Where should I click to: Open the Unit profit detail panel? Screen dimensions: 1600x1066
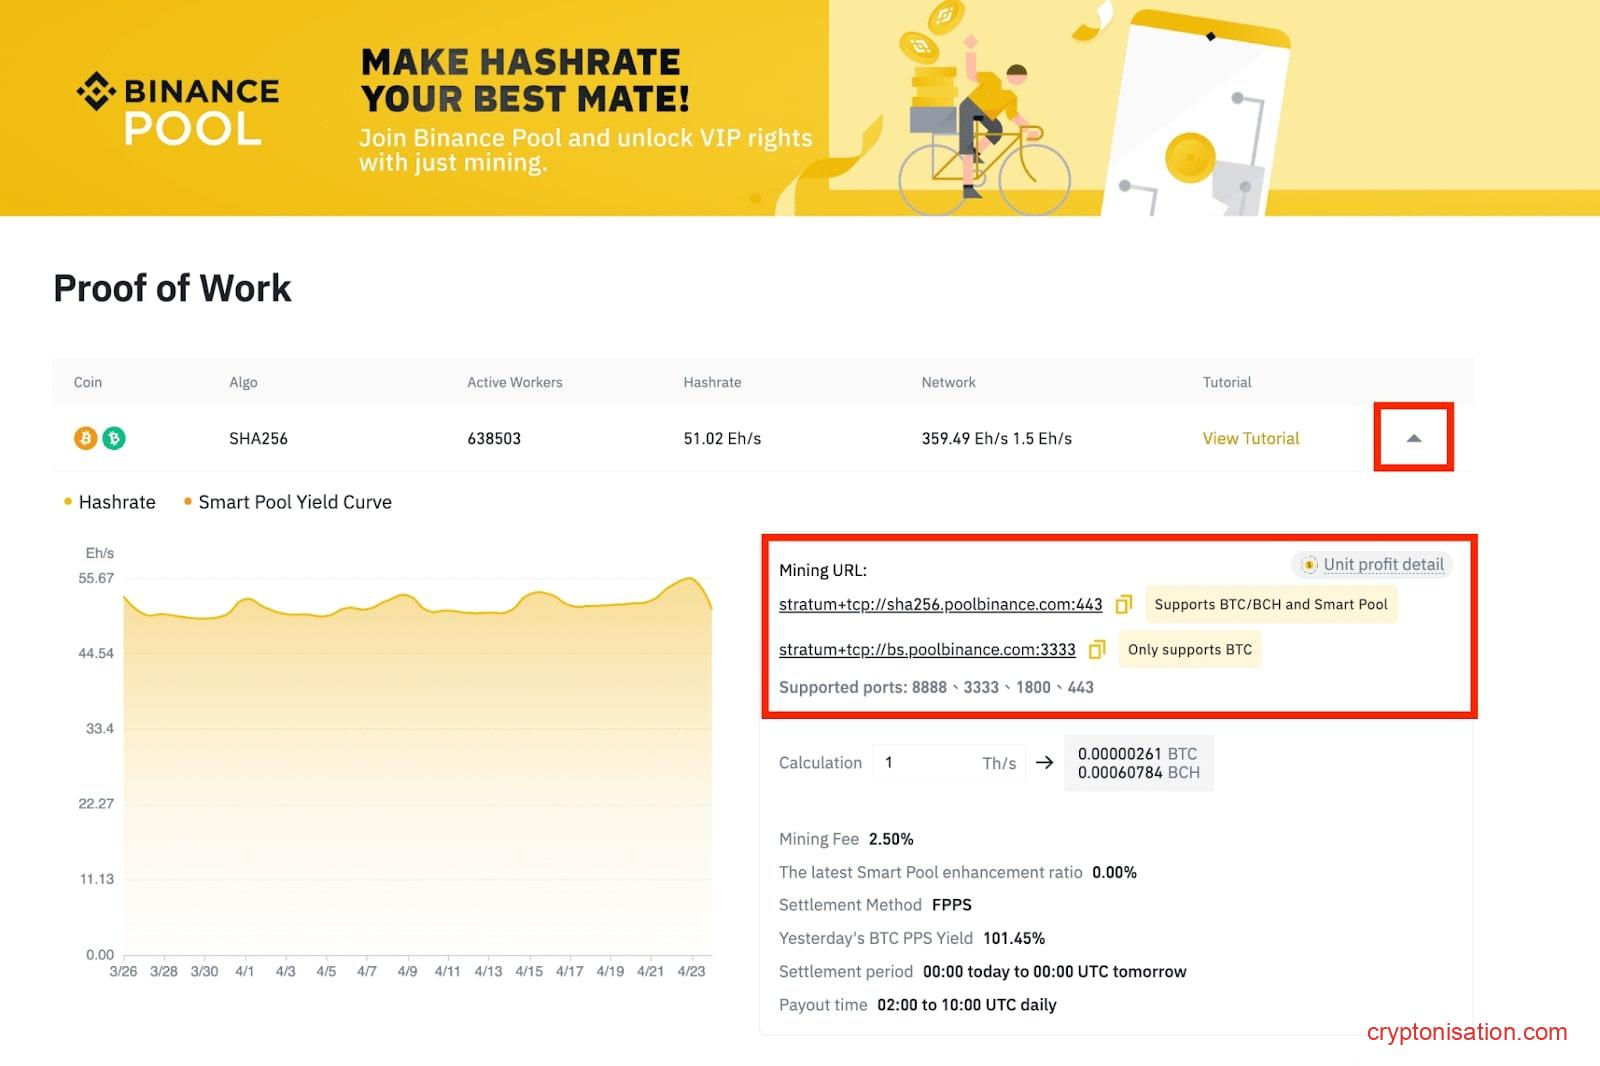[1381, 564]
